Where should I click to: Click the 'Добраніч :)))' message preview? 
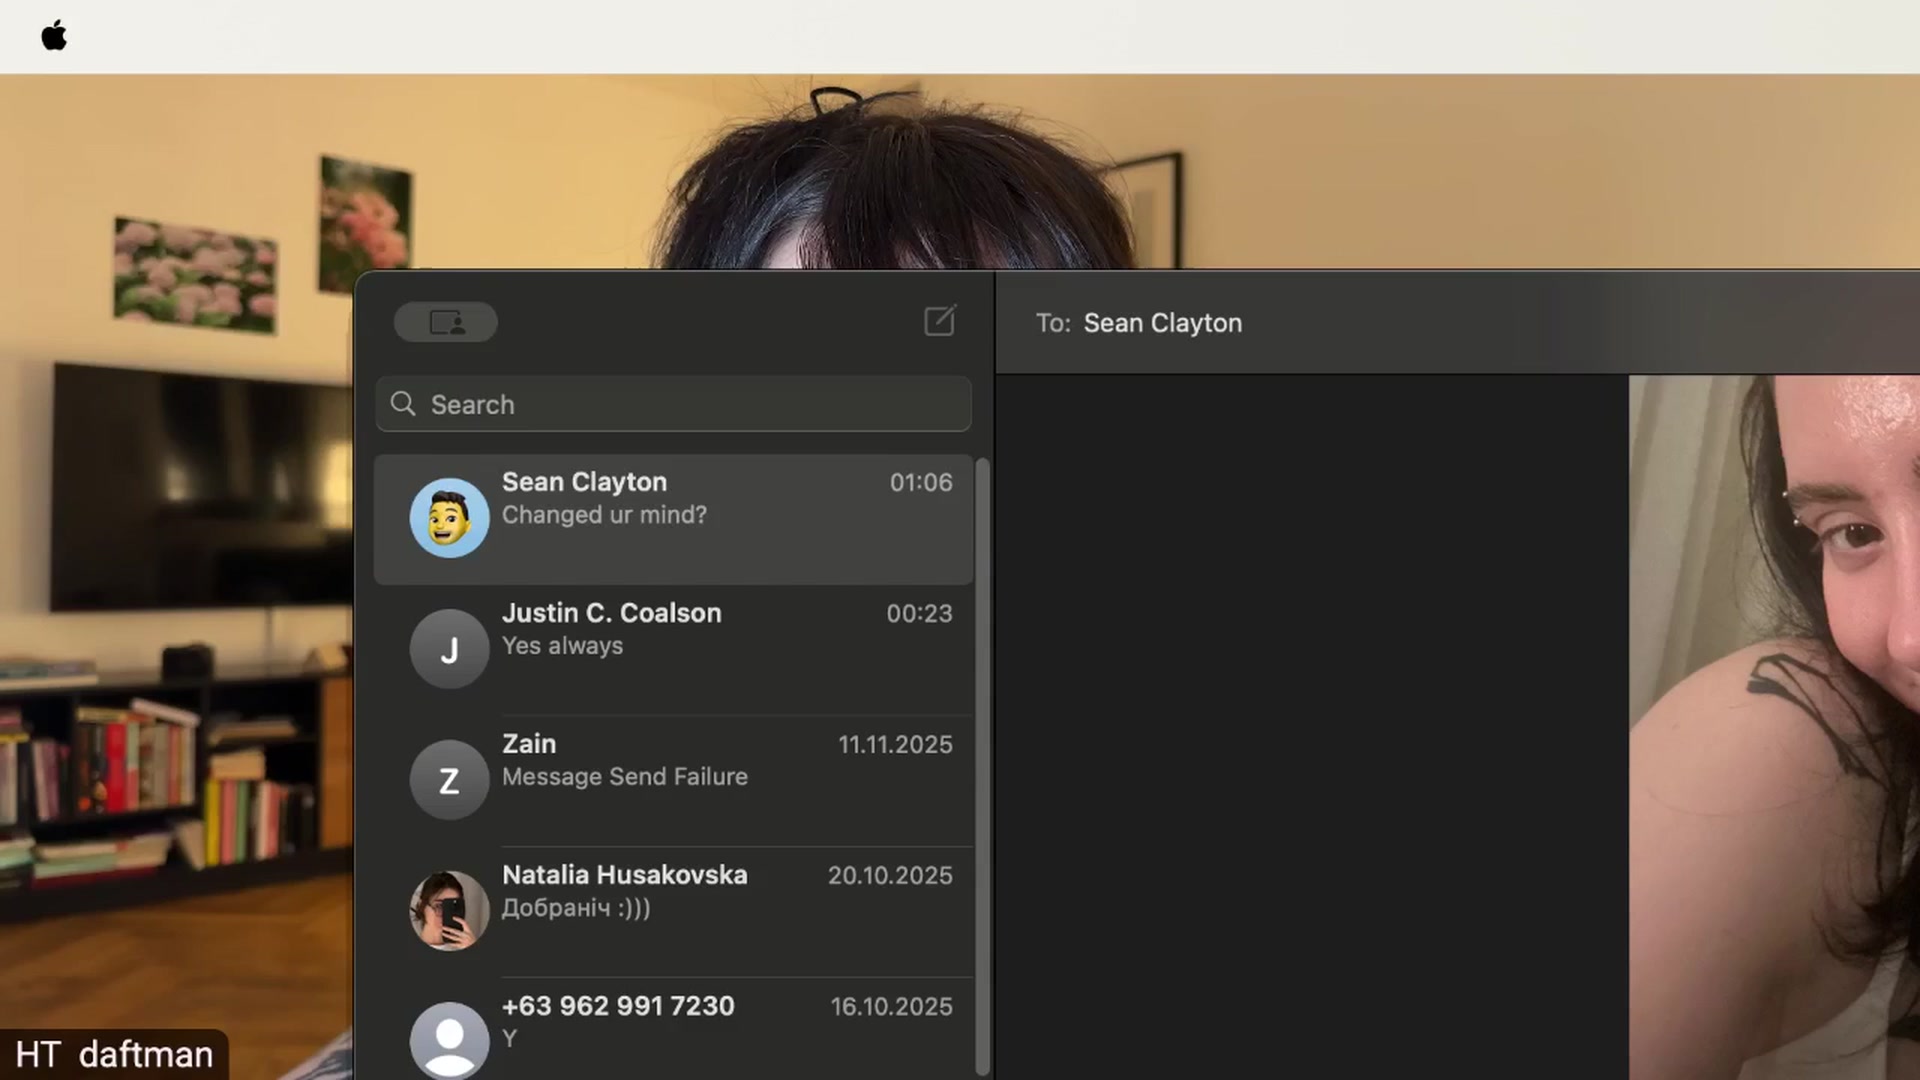tap(576, 908)
